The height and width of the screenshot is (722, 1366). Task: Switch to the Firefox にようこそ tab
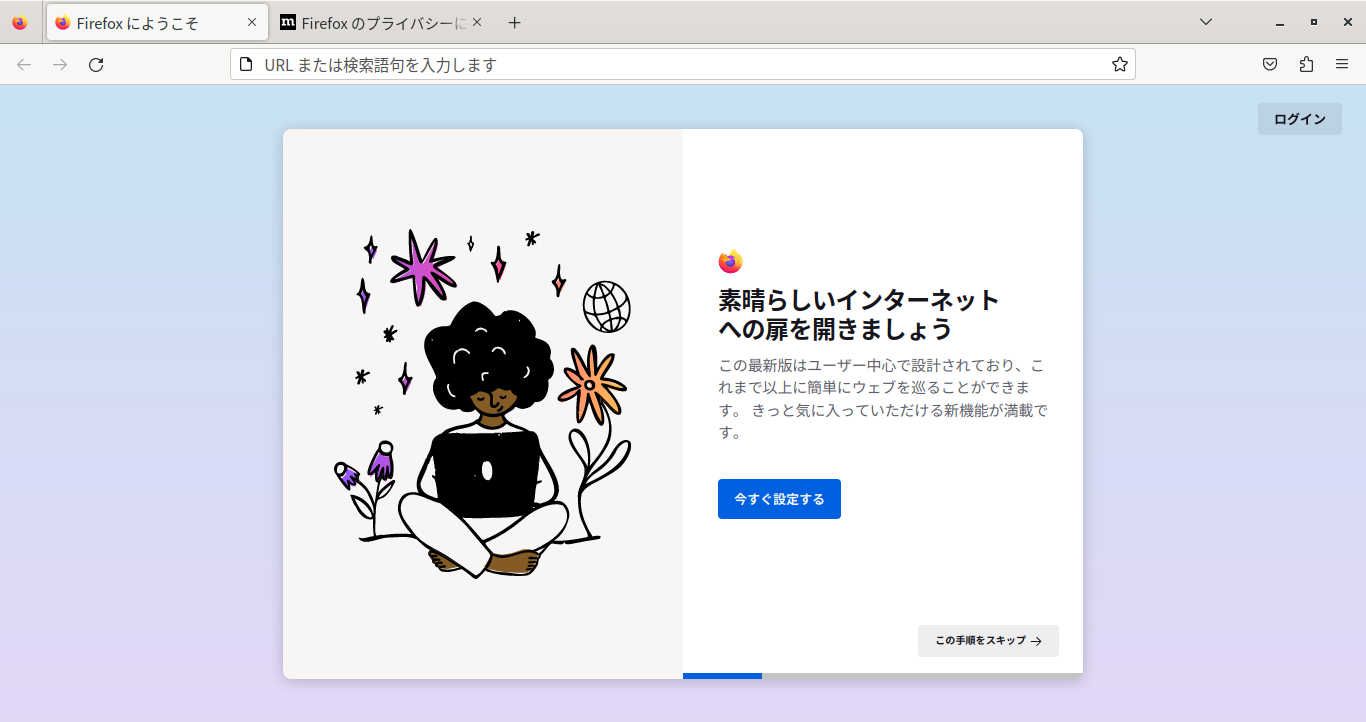(x=157, y=22)
